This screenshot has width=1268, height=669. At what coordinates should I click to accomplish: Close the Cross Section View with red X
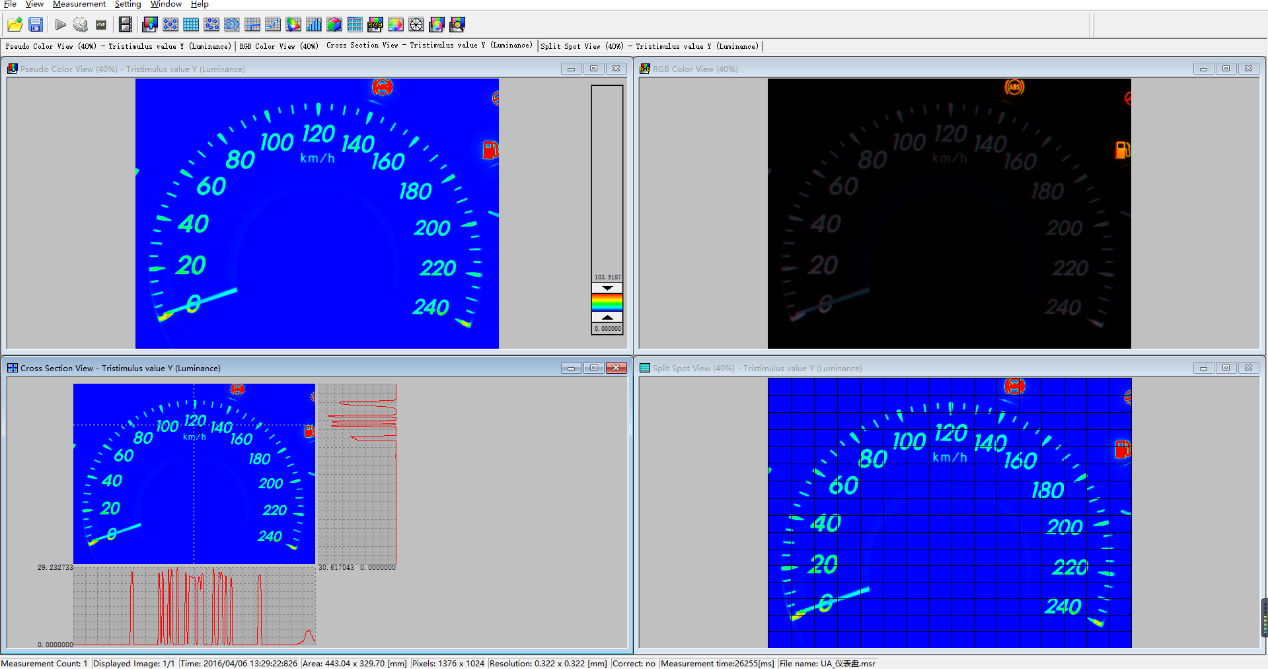(x=616, y=368)
